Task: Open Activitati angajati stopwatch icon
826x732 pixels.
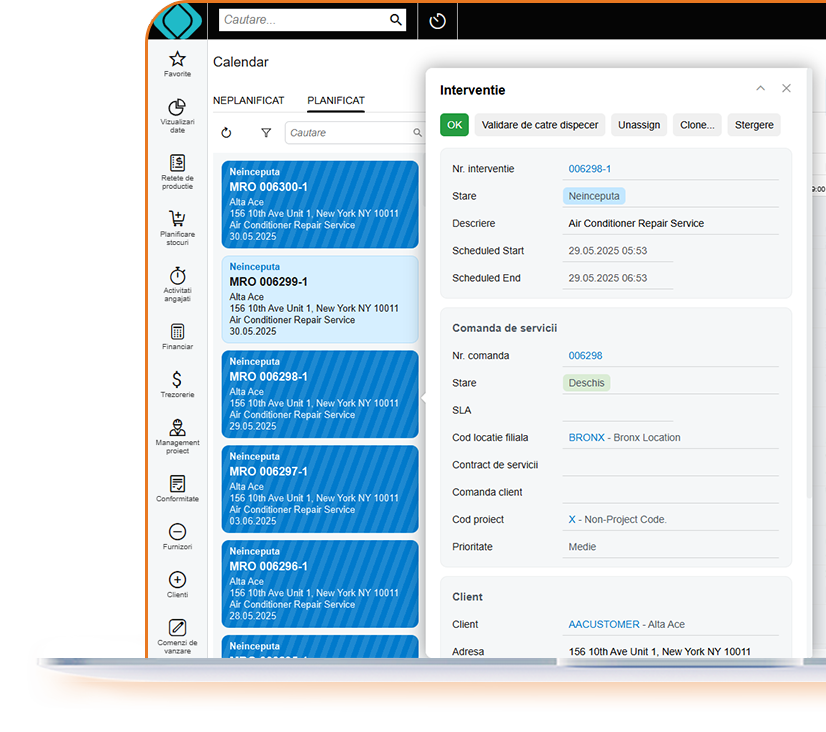Action: [x=177, y=275]
